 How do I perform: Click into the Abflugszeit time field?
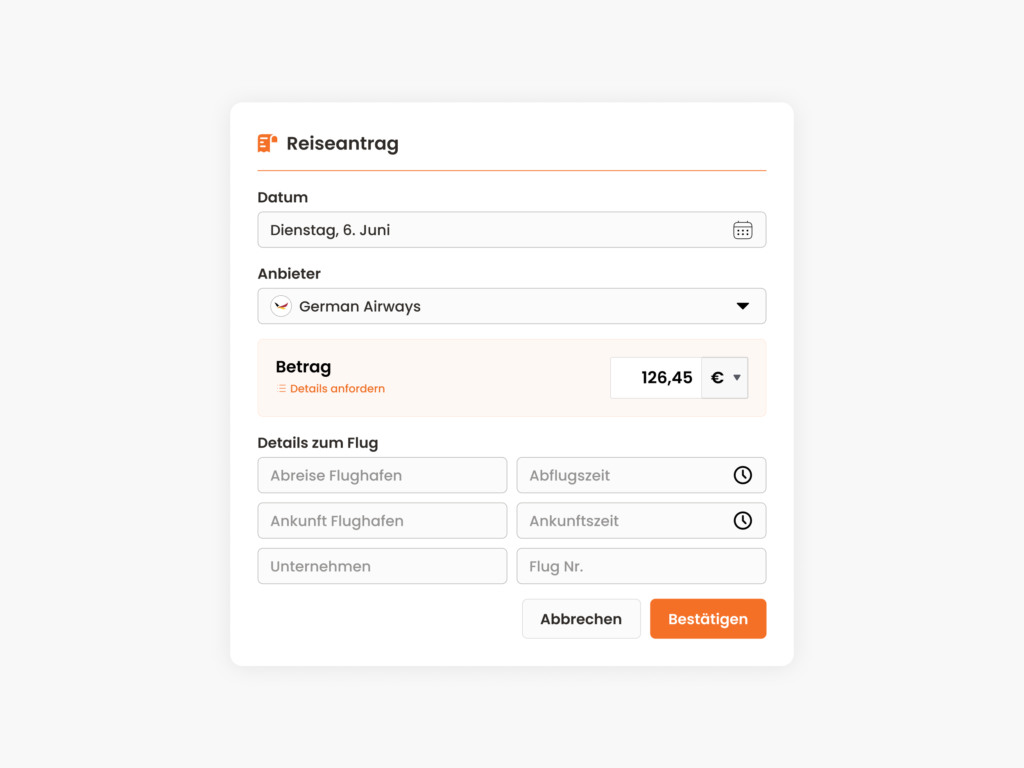point(641,475)
